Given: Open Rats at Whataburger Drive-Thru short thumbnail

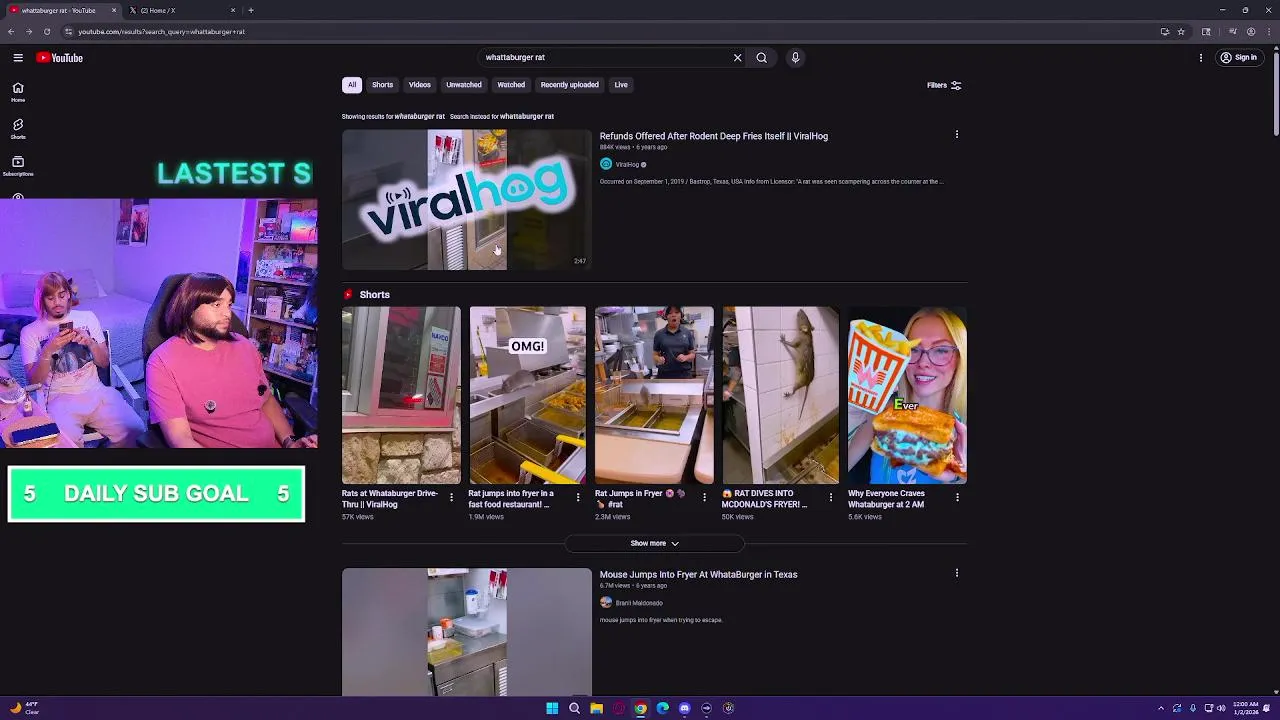Looking at the screenshot, I should pos(401,395).
